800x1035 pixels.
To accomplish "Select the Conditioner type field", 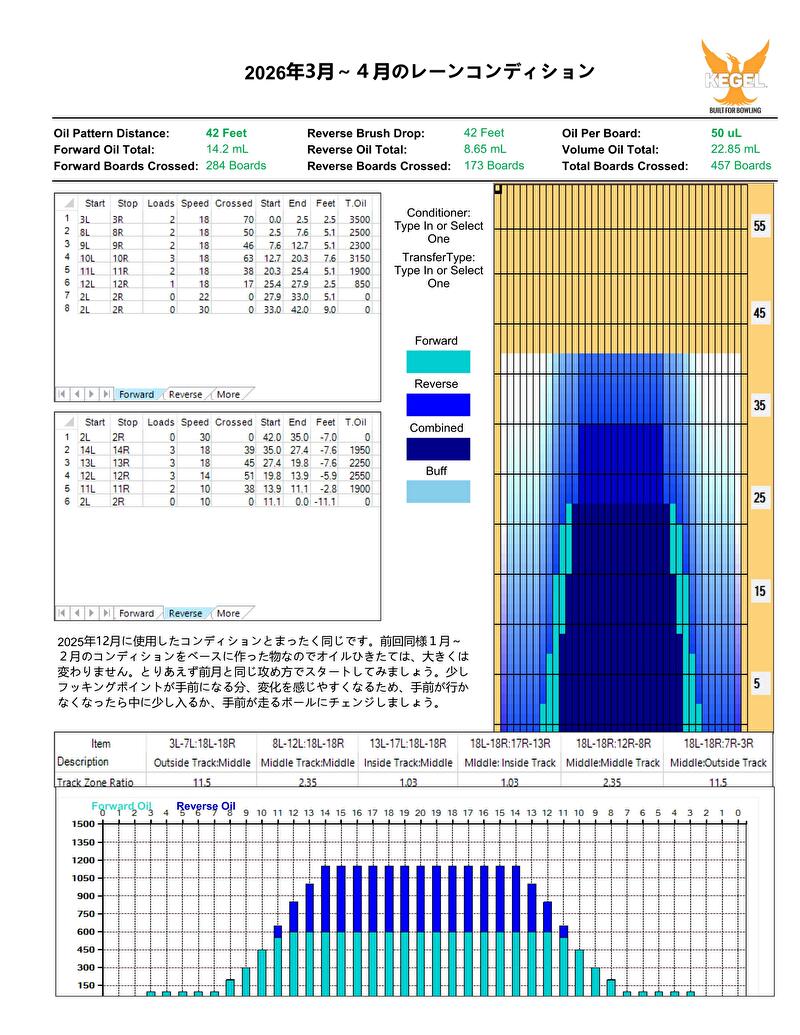I will click(x=438, y=226).
